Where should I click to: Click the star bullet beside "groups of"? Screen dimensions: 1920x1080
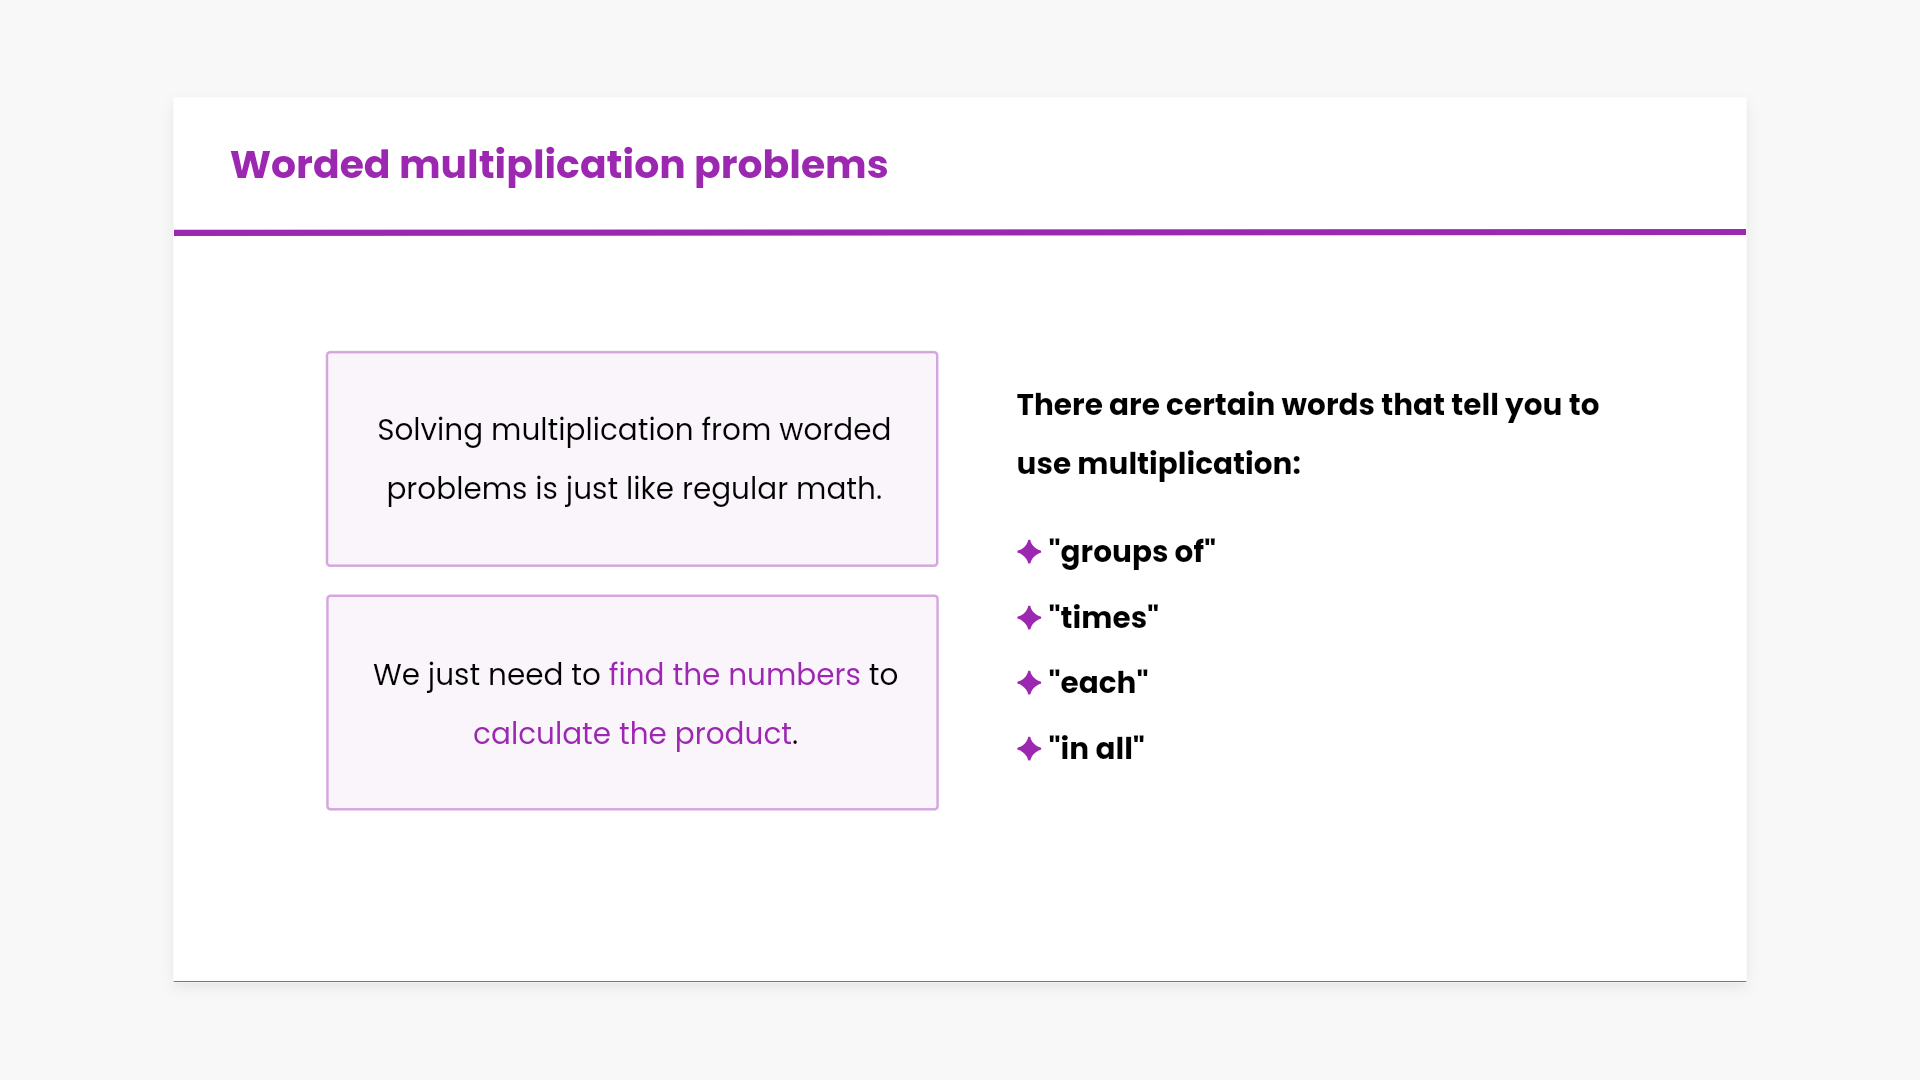click(1029, 552)
